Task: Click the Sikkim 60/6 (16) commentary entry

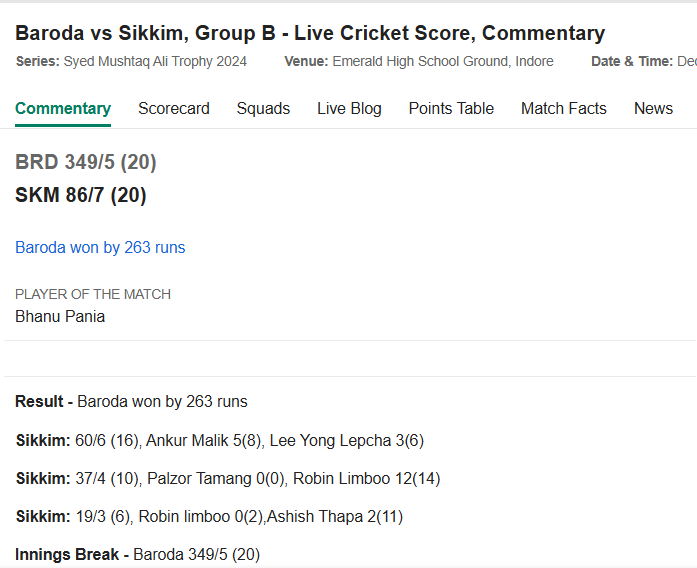Action: click(220, 440)
